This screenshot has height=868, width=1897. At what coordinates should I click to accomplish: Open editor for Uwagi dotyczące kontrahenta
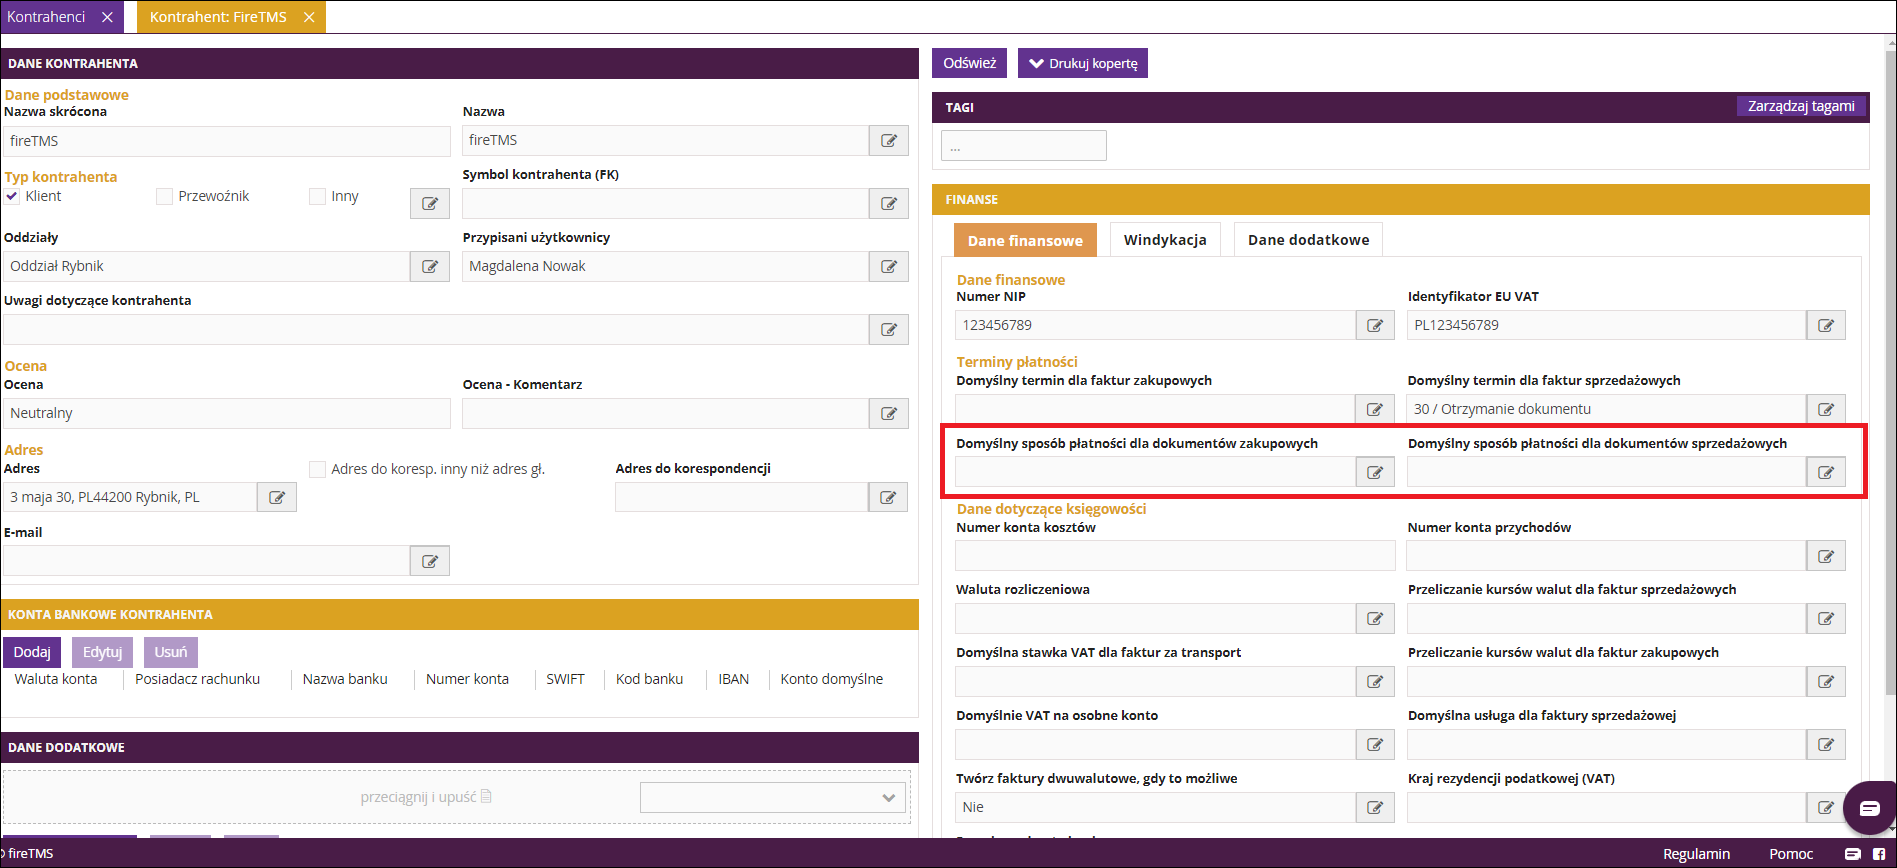click(888, 330)
